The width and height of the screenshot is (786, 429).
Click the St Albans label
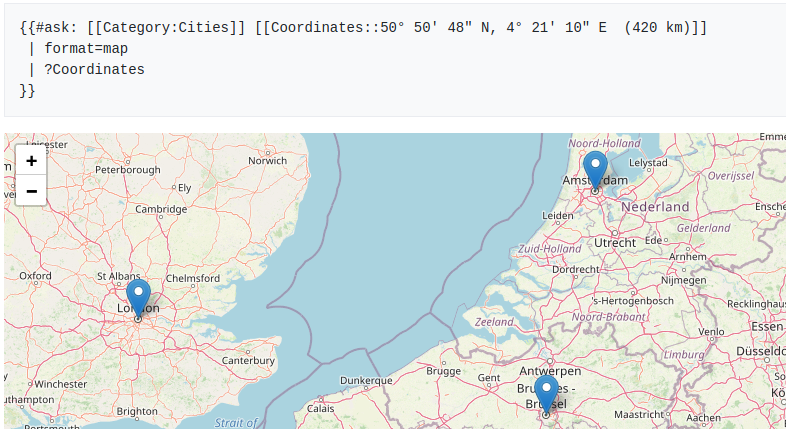point(119,276)
